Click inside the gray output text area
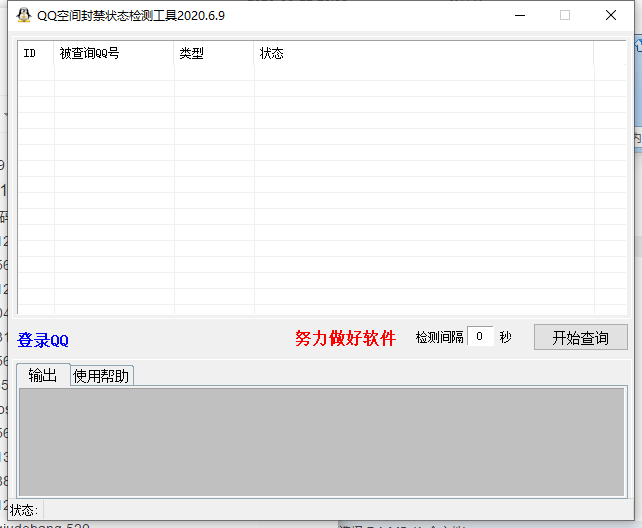 321,442
